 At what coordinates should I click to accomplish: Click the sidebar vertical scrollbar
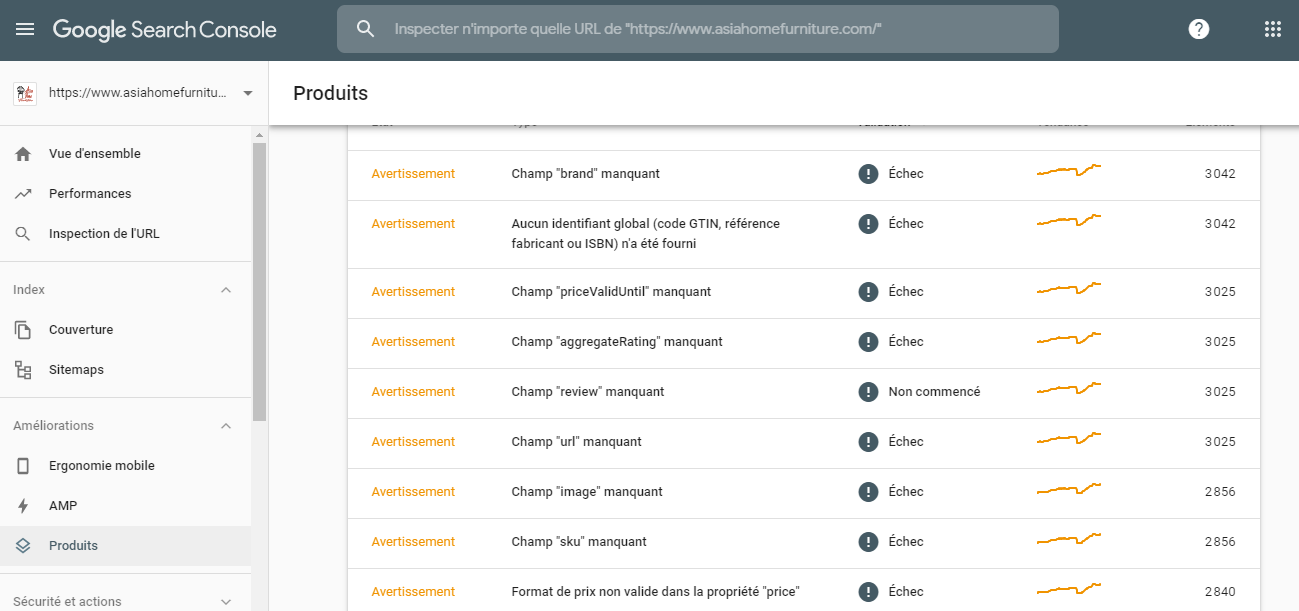pyautogui.click(x=260, y=280)
